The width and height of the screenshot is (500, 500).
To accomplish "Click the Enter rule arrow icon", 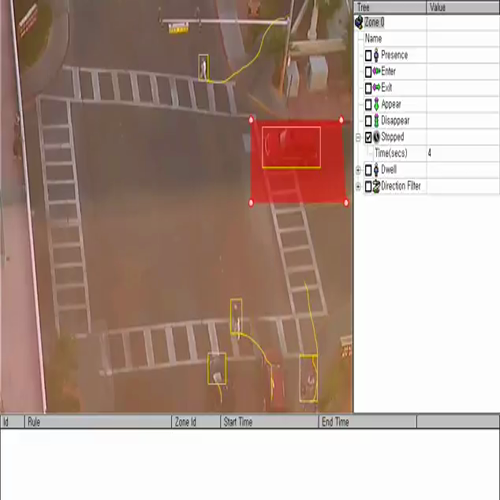I will 377,71.
